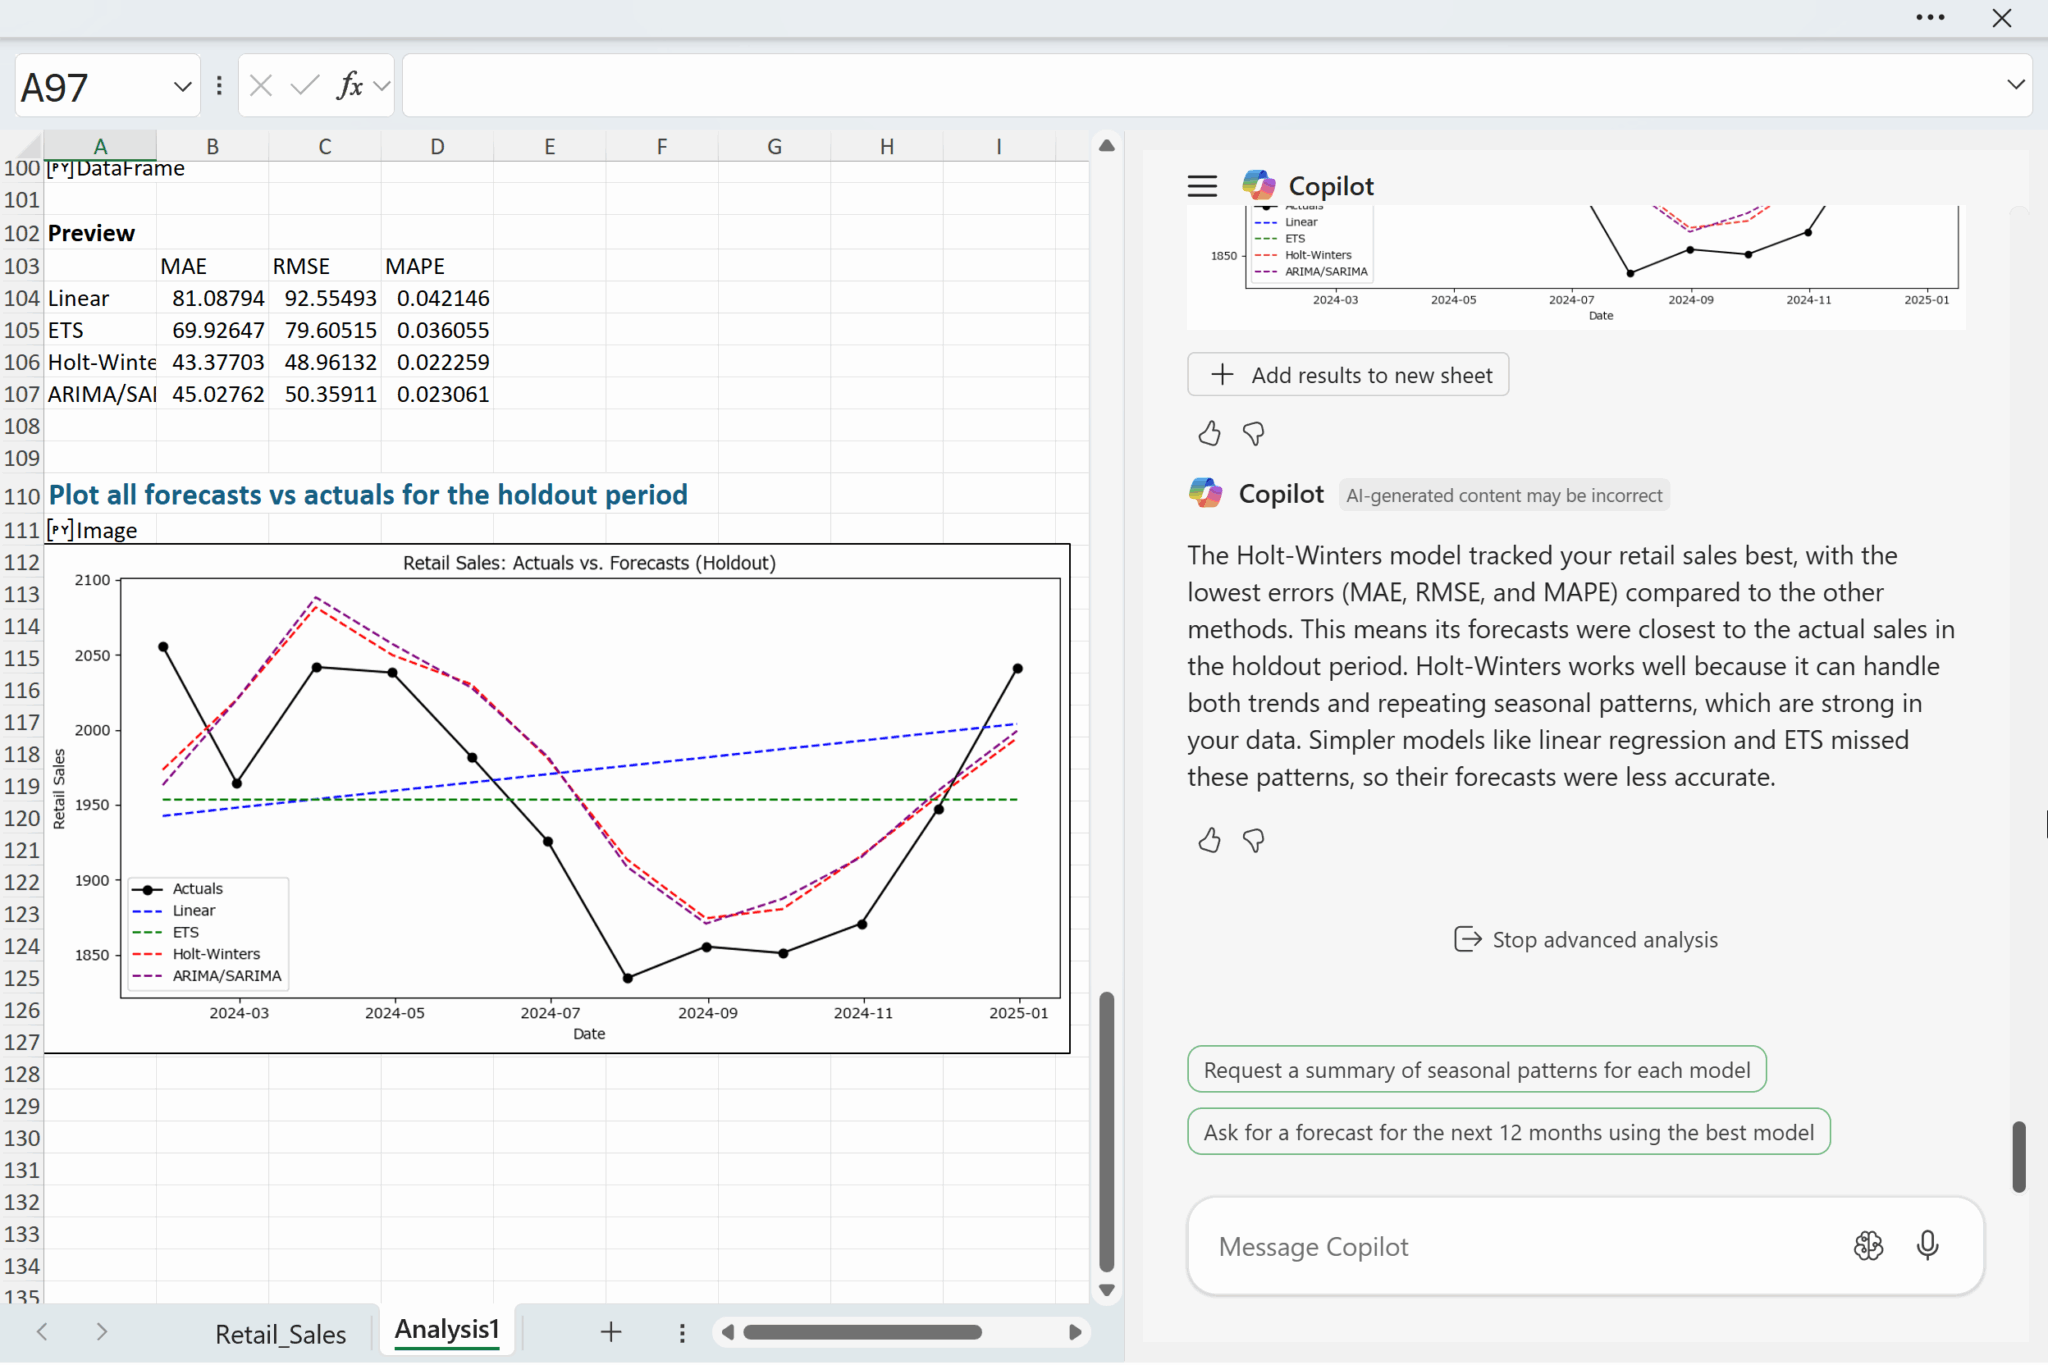Click the microphone icon in message box

(x=1927, y=1245)
